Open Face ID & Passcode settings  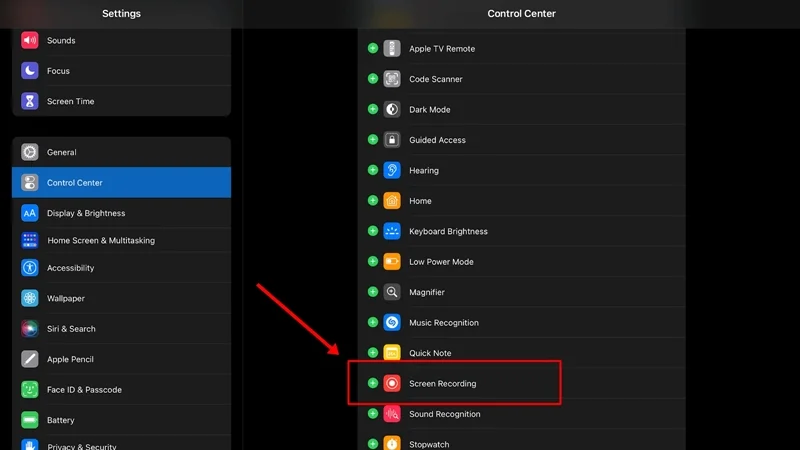coord(121,389)
